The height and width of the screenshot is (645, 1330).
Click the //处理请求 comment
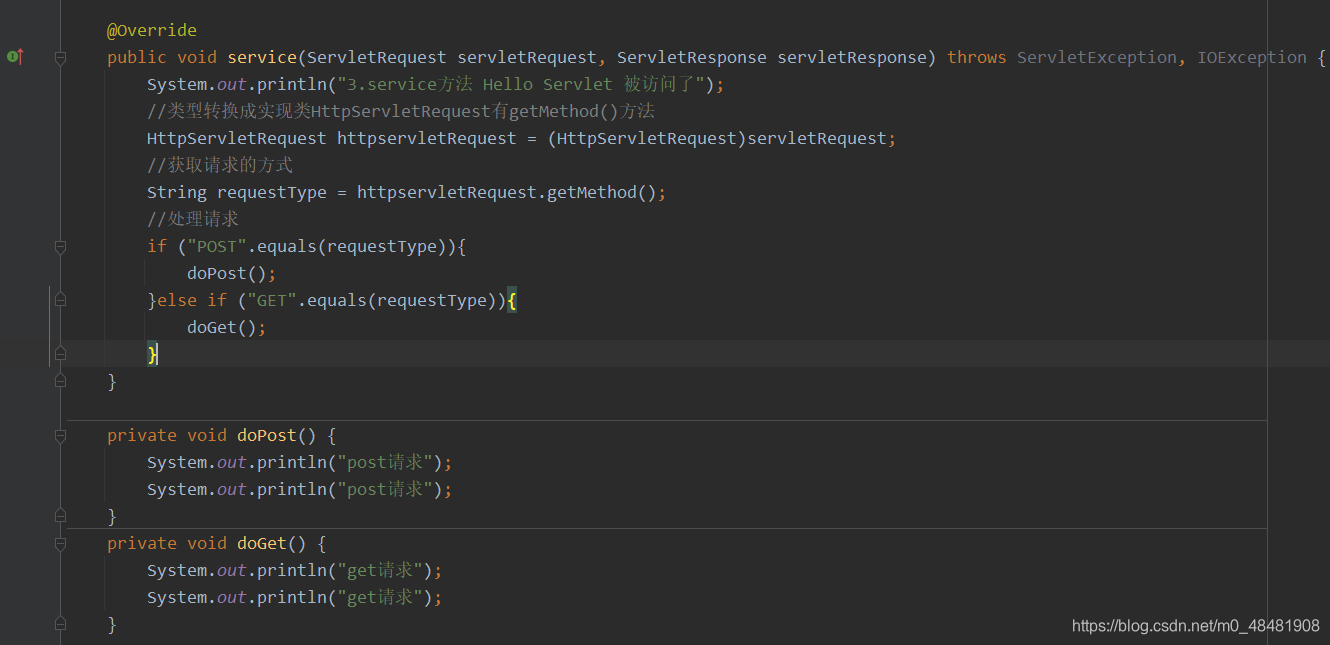tap(193, 219)
